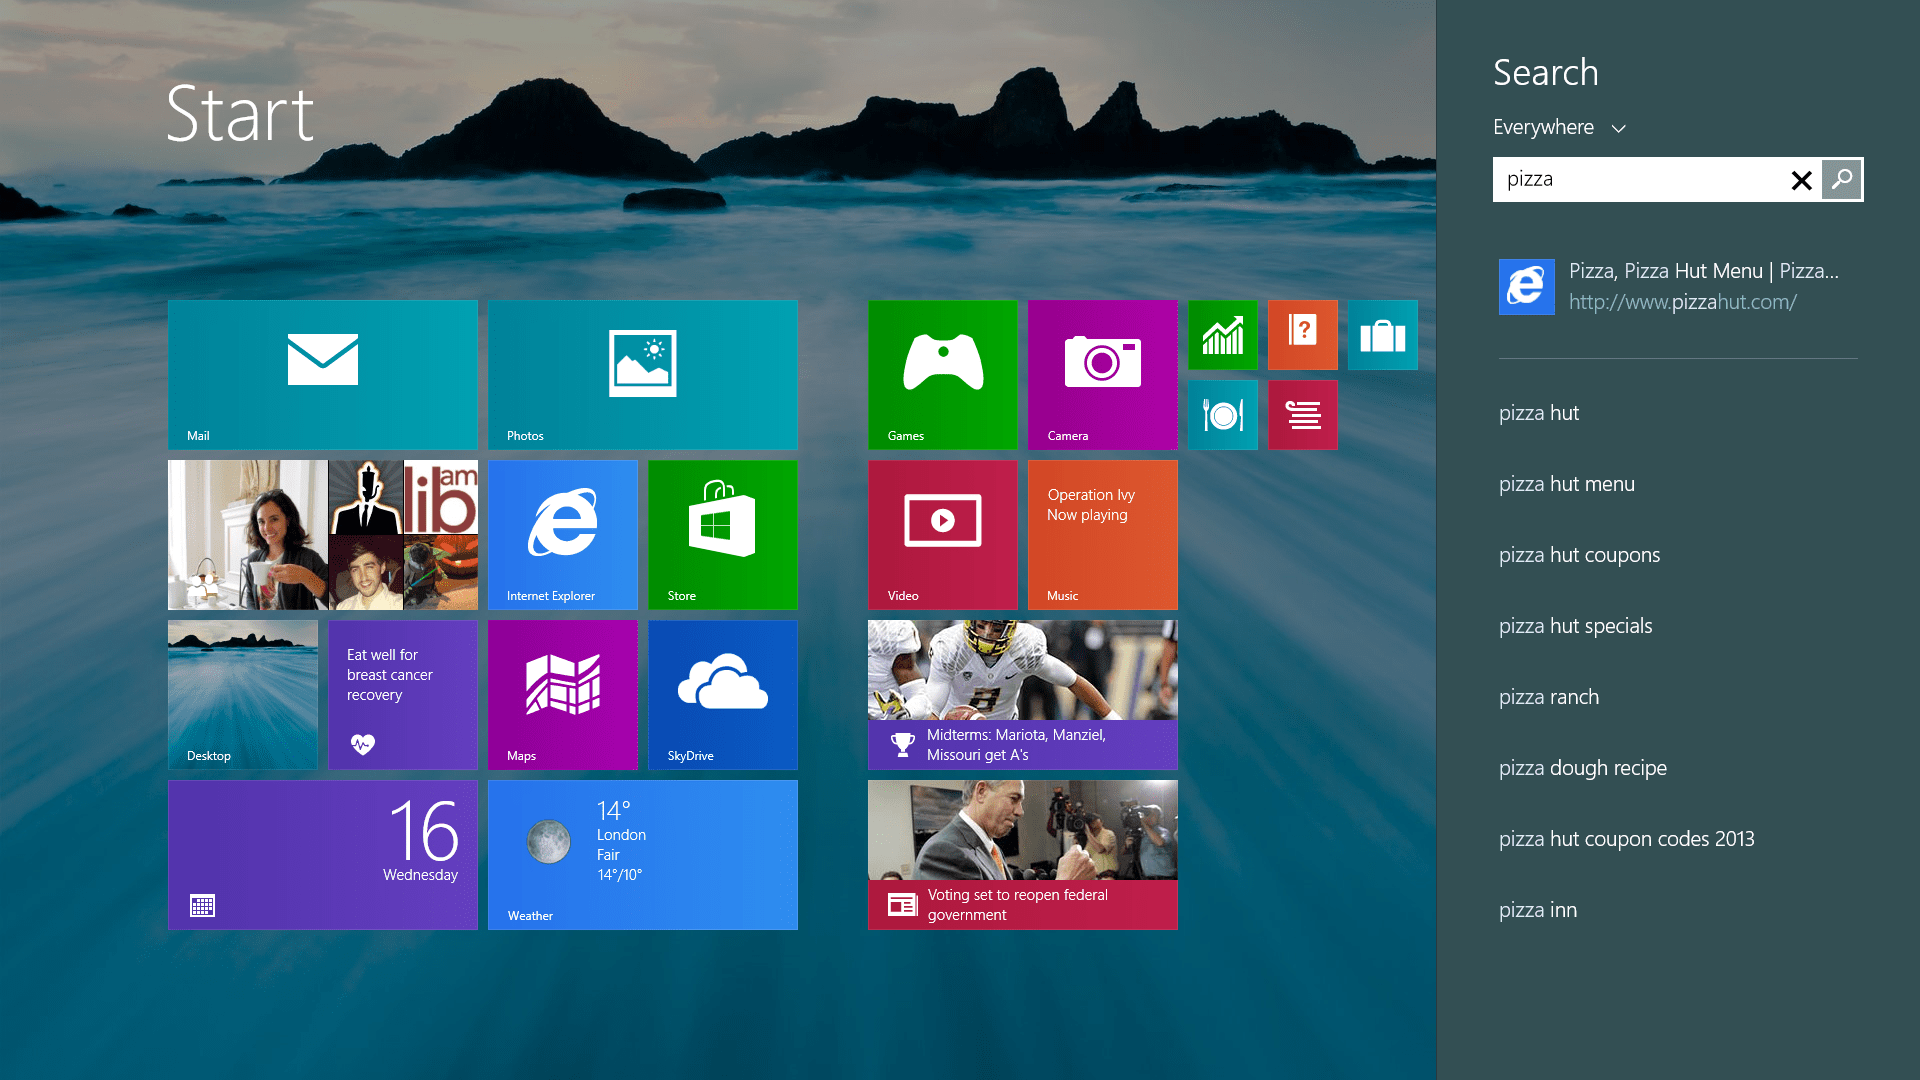Open the Games tile
The image size is (1920, 1080).
click(x=942, y=374)
